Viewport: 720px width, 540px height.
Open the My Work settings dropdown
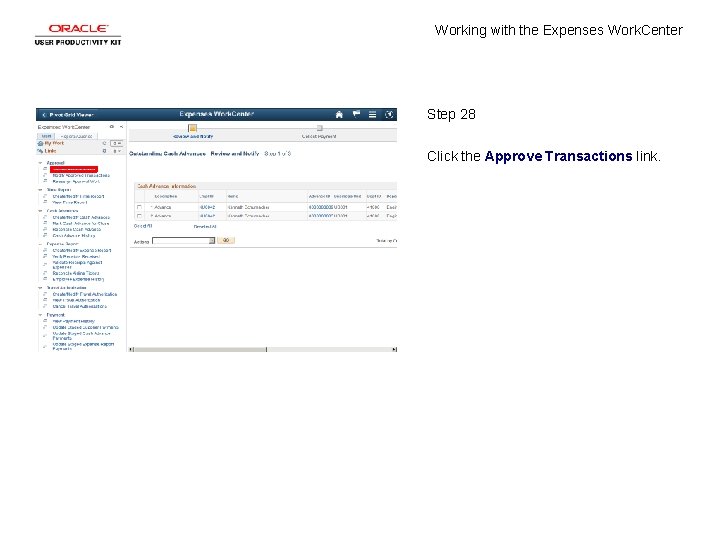[117, 143]
